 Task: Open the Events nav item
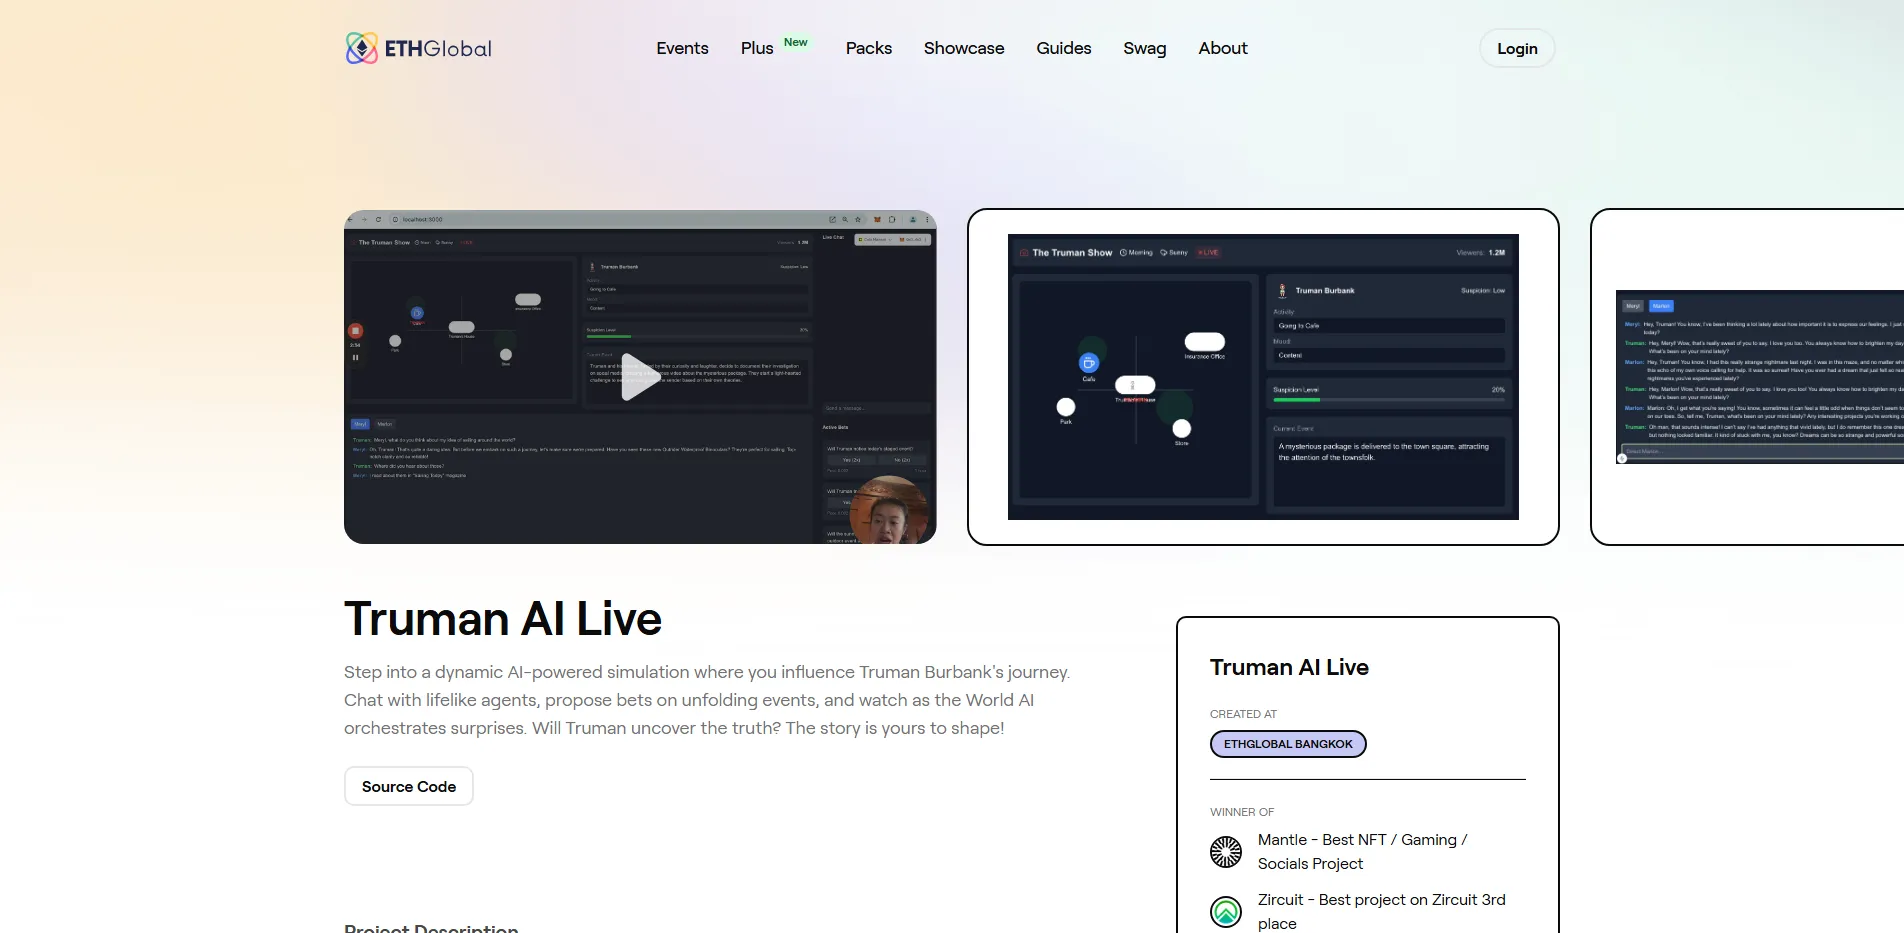coord(682,48)
